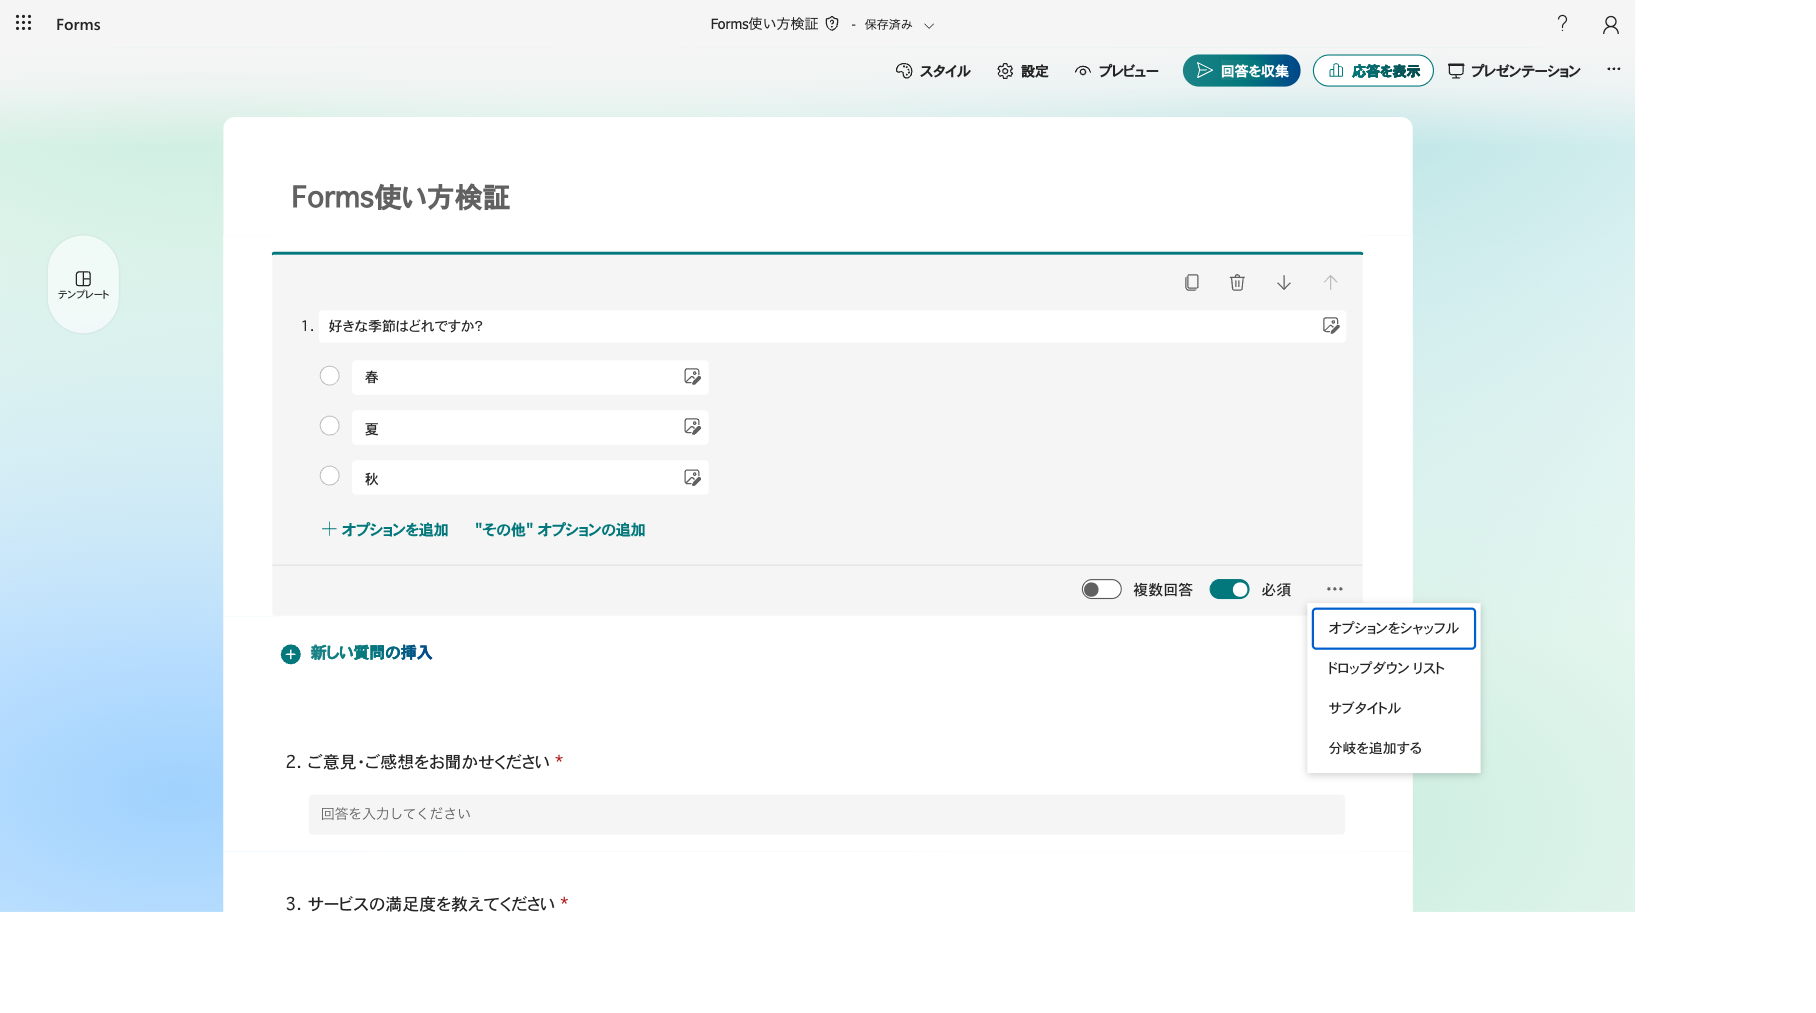Click the オプションを追加 link
The height and width of the screenshot is (1013, 1816).
click(x=385, y=530)
